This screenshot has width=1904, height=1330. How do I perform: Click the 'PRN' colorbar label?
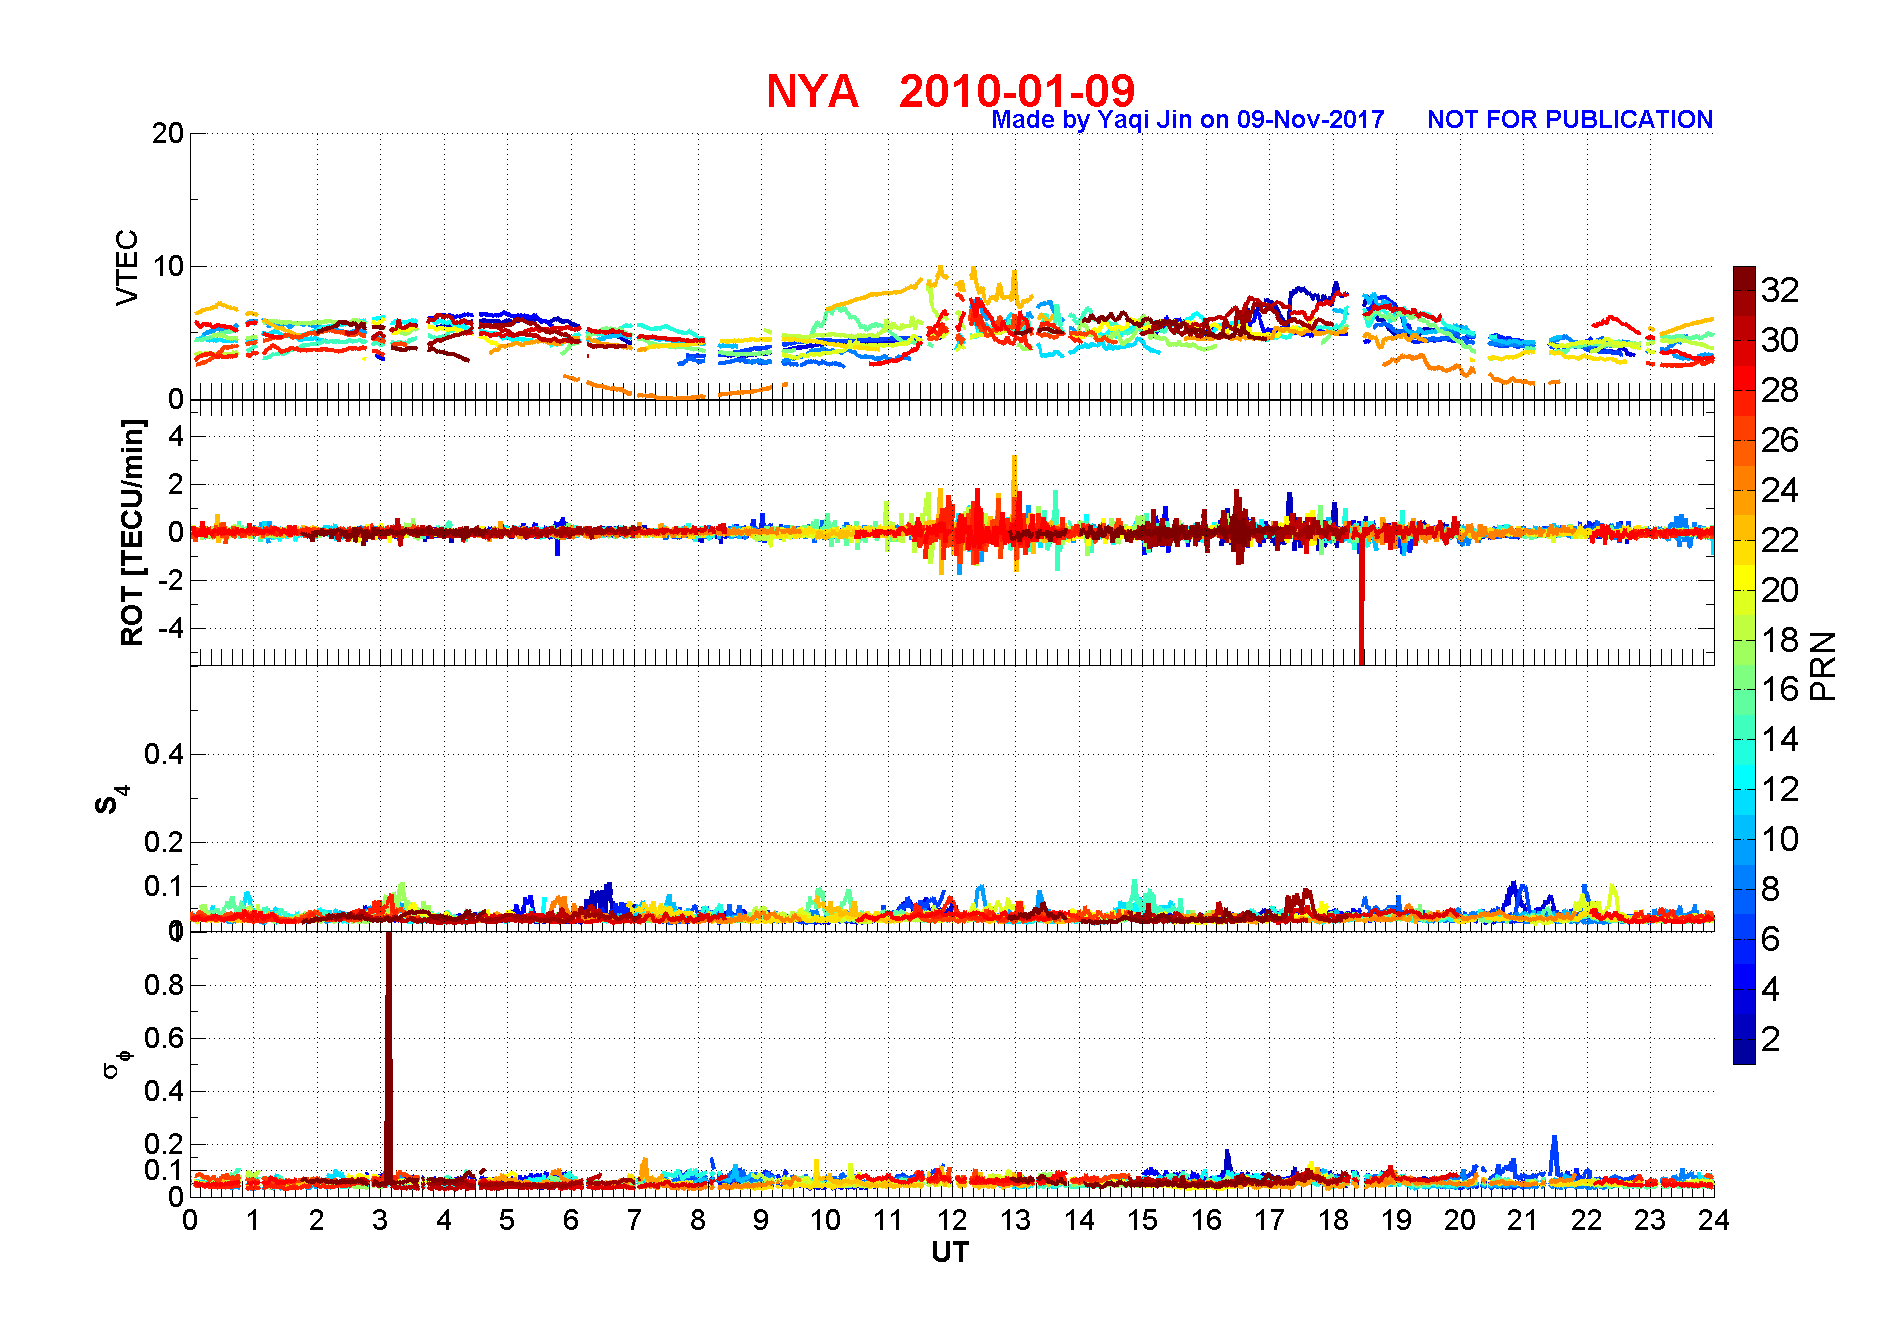tap(1823, 665)
